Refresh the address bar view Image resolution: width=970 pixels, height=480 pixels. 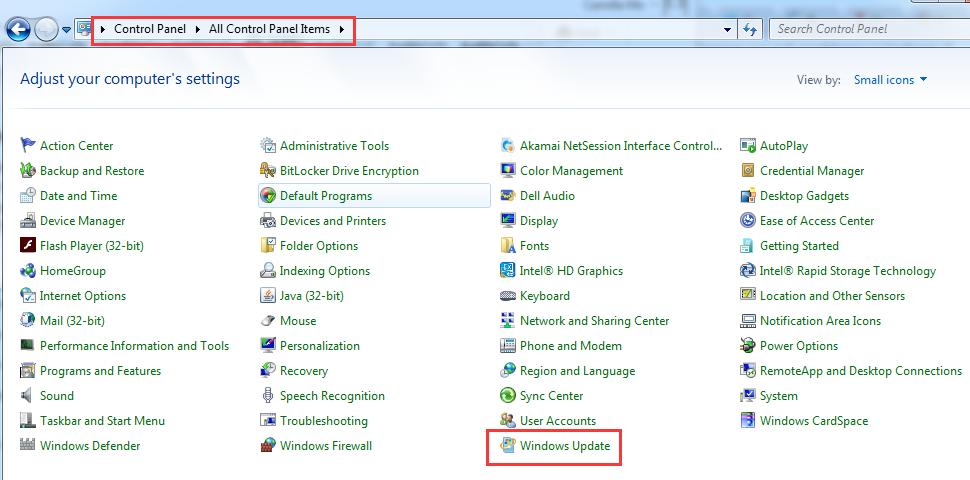coord(750,29)
